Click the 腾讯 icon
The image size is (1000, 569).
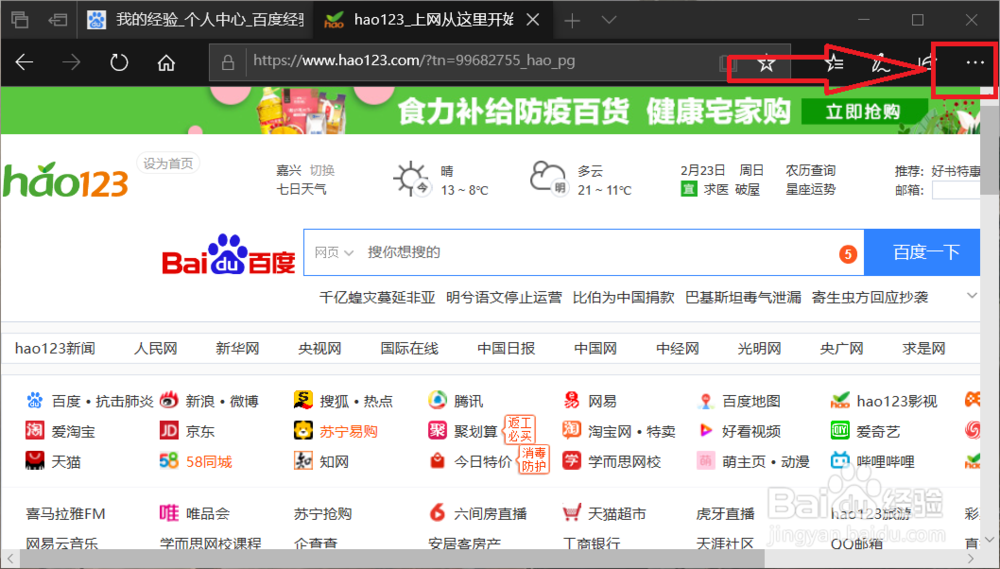438,401
